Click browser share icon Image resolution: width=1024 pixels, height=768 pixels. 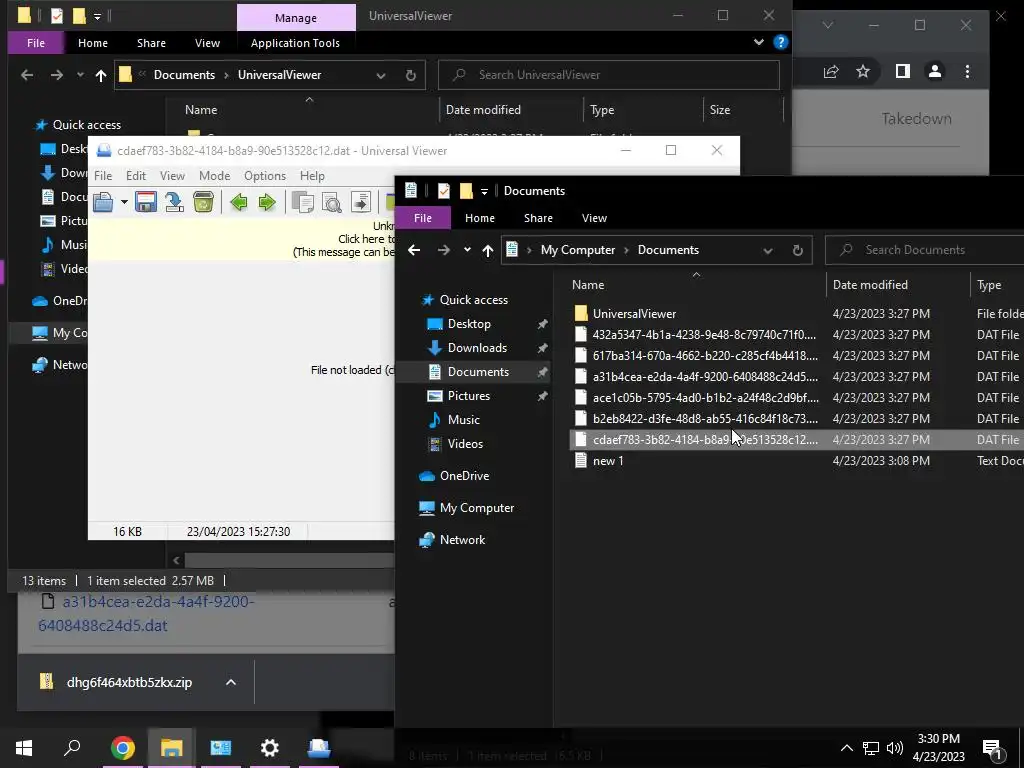point(831,71)
